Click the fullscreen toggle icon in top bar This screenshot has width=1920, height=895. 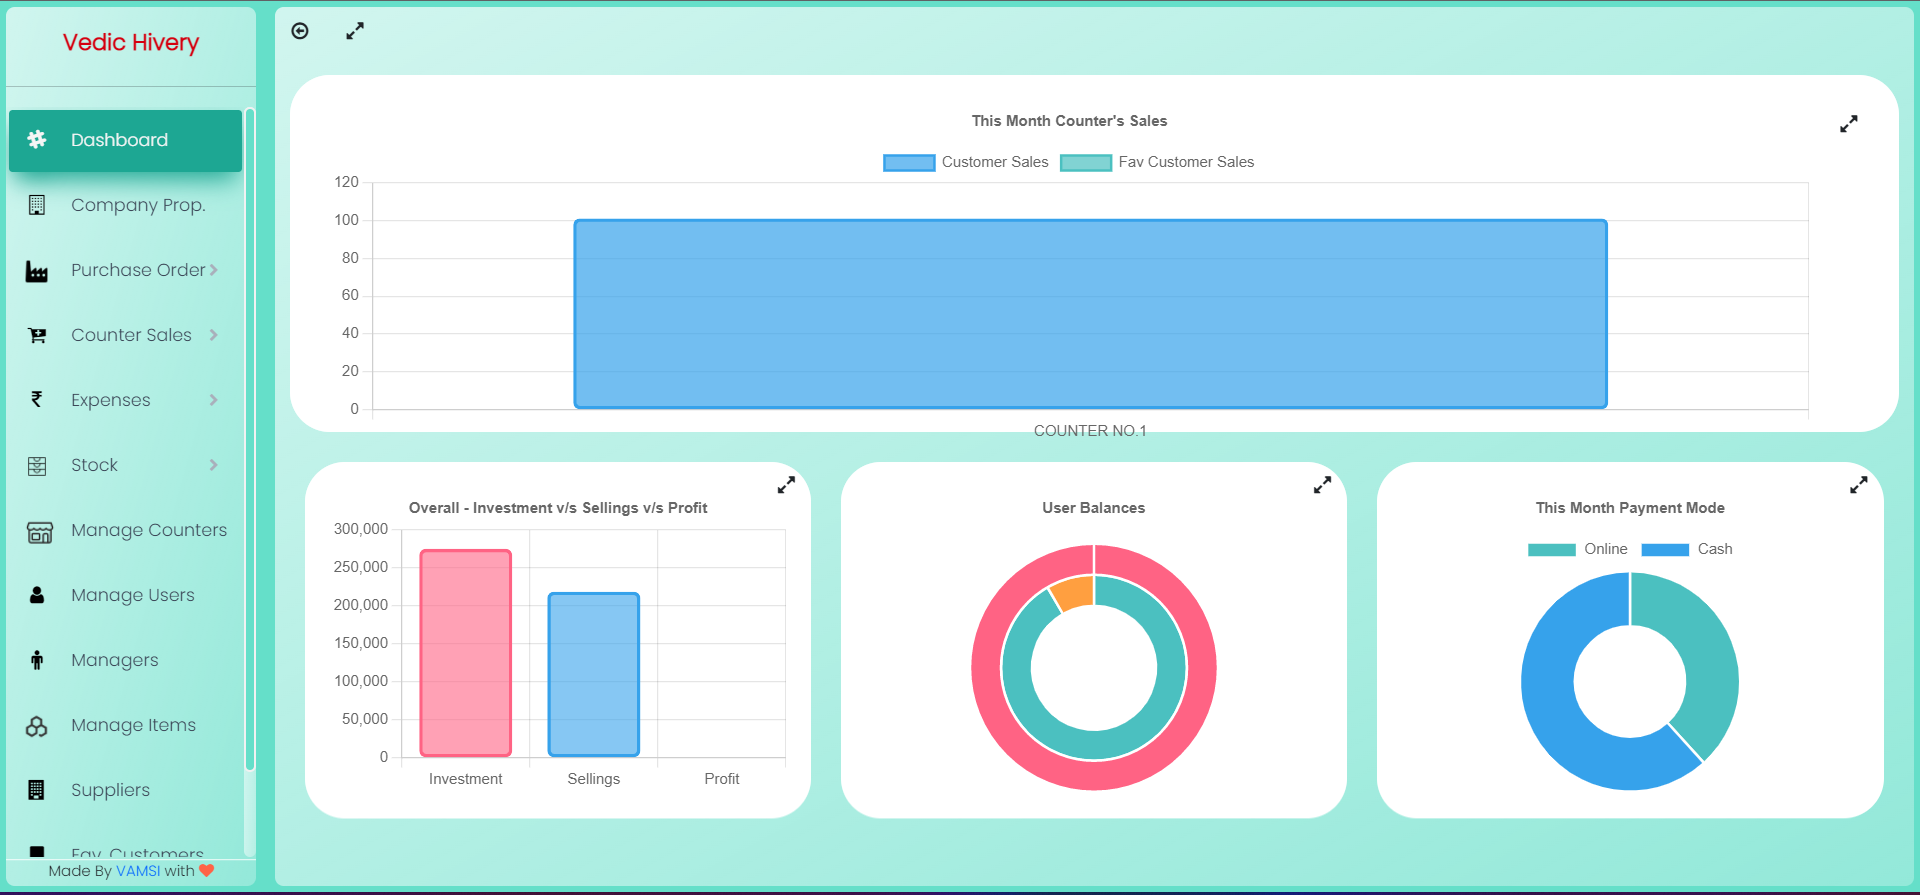click(355, 31)
